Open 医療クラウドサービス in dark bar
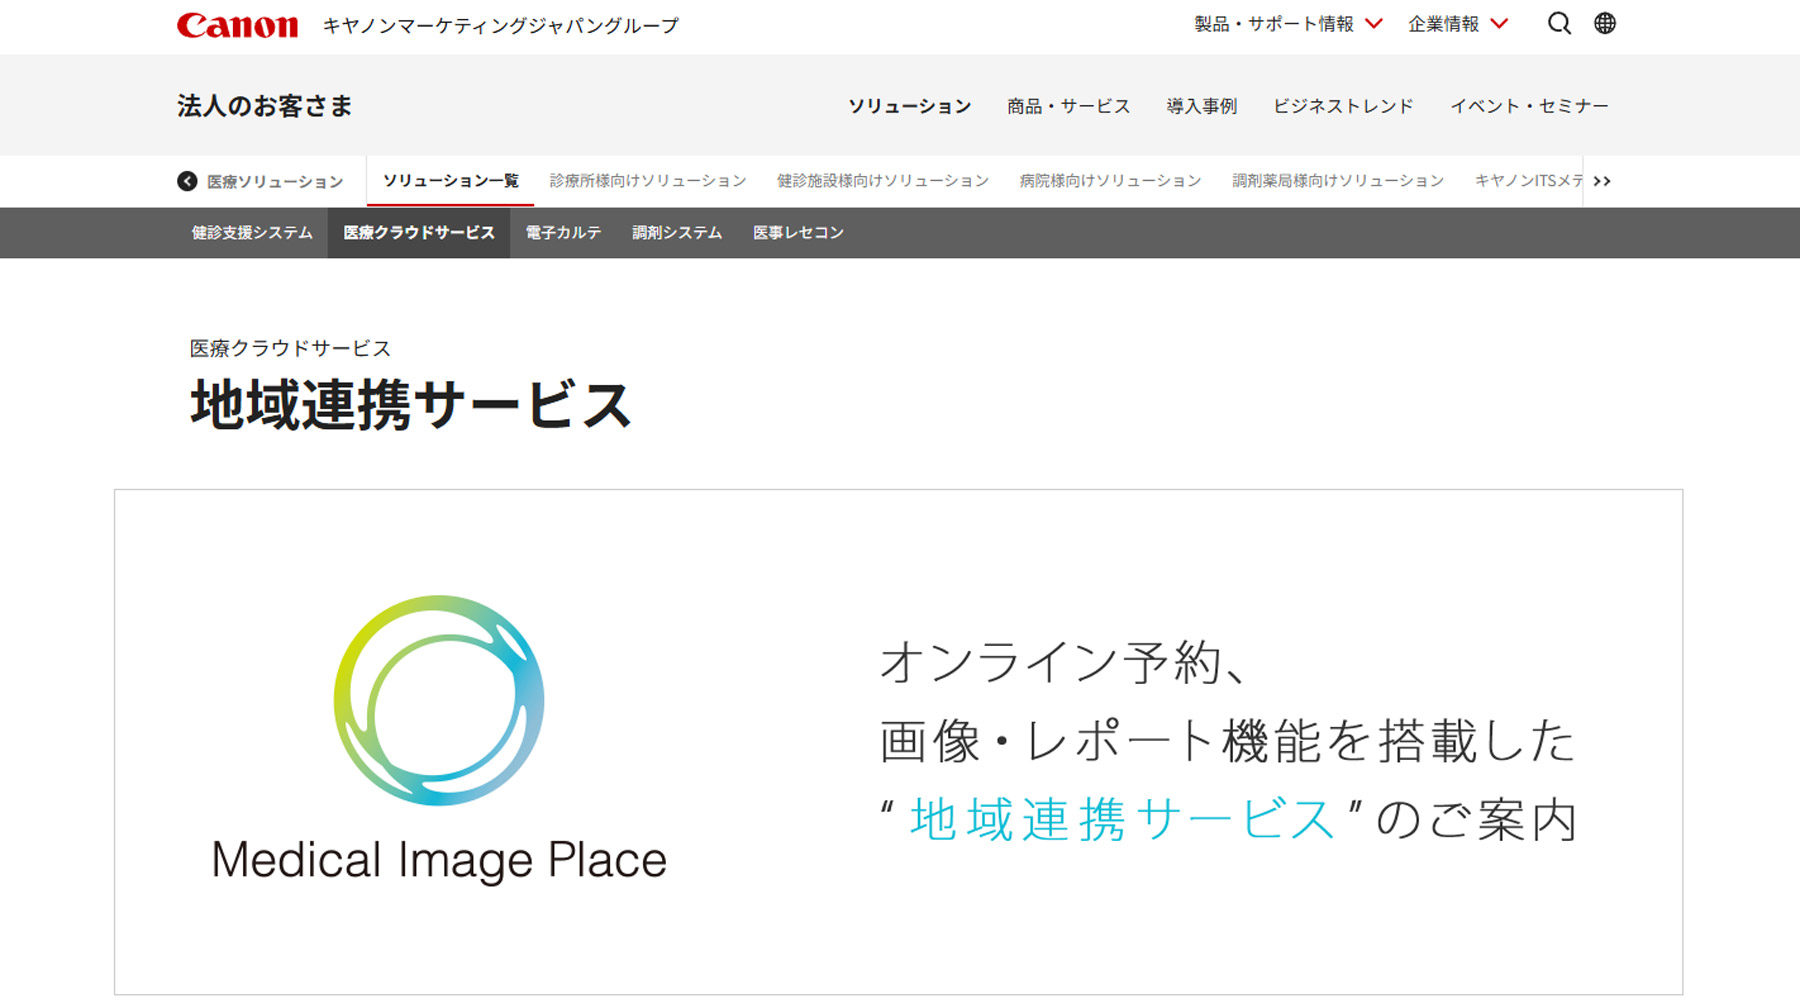Image resolution: width=1800 pixels, height=1003 pixels. [419, 233]
